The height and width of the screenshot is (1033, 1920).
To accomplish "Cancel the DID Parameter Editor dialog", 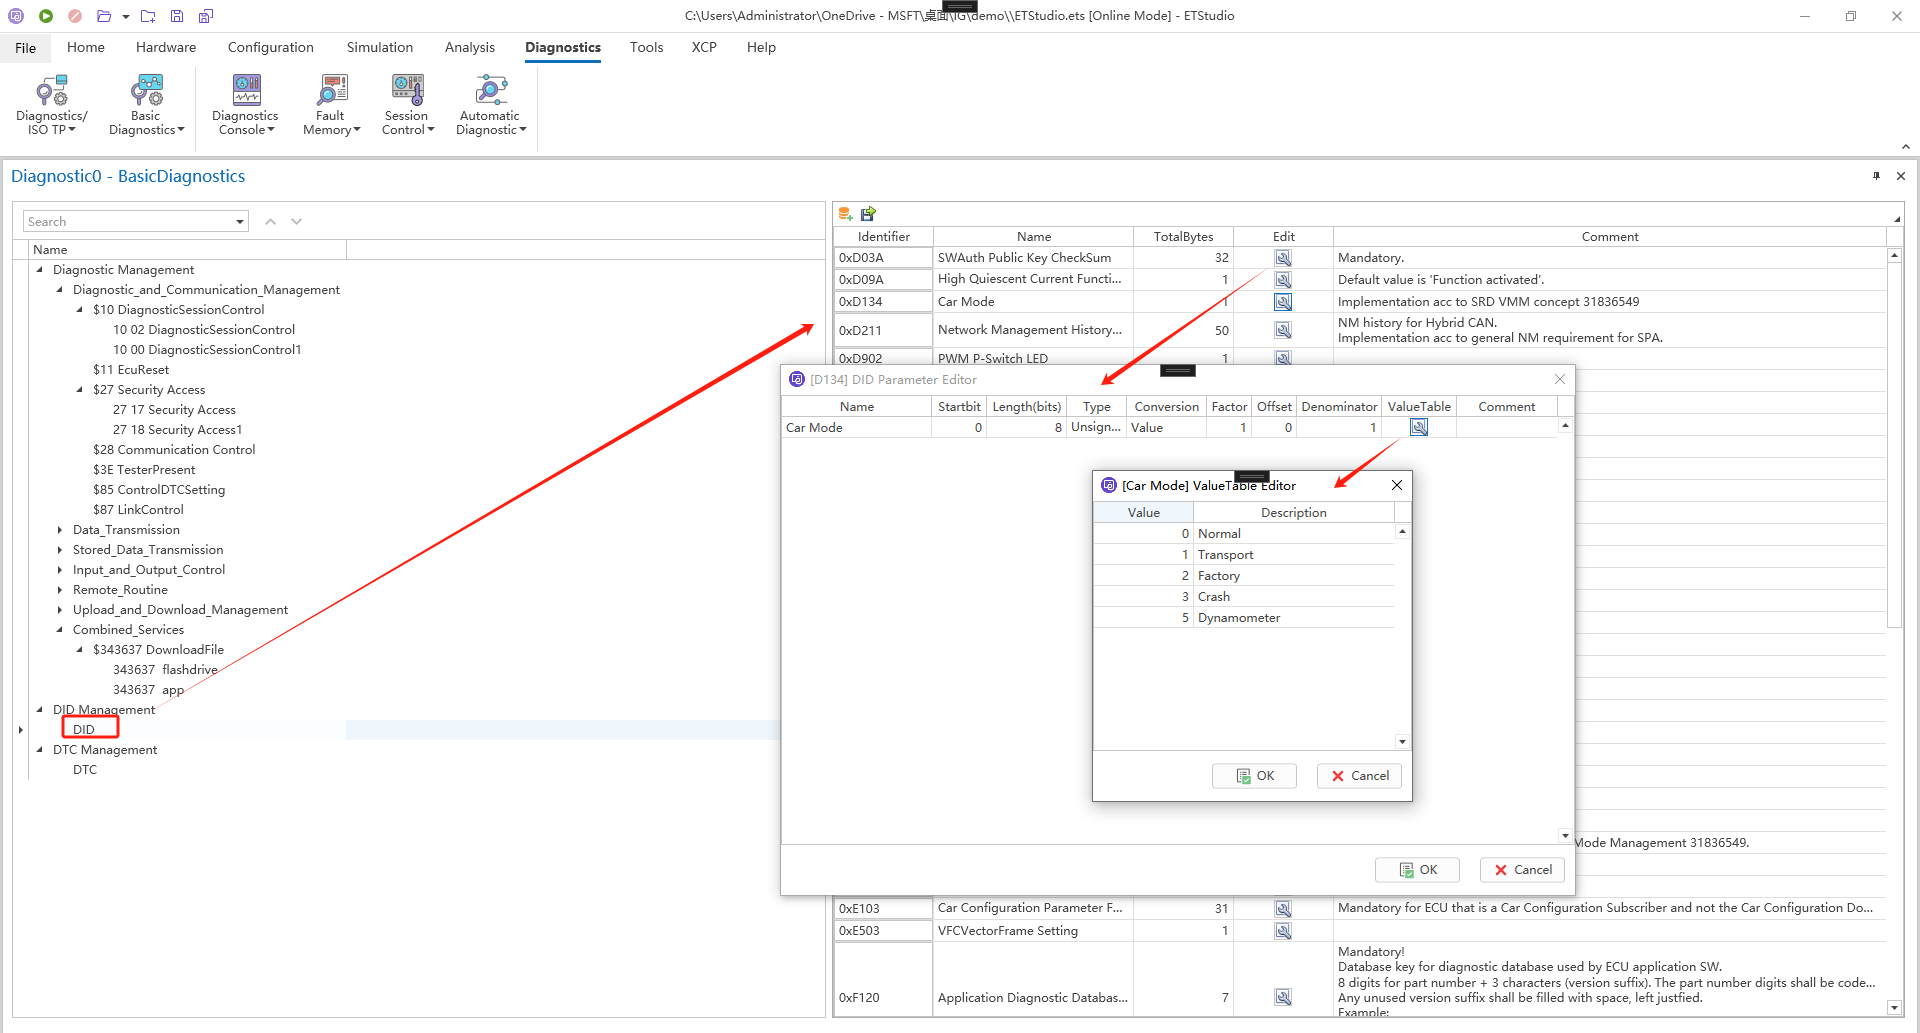I will 1522,870.
